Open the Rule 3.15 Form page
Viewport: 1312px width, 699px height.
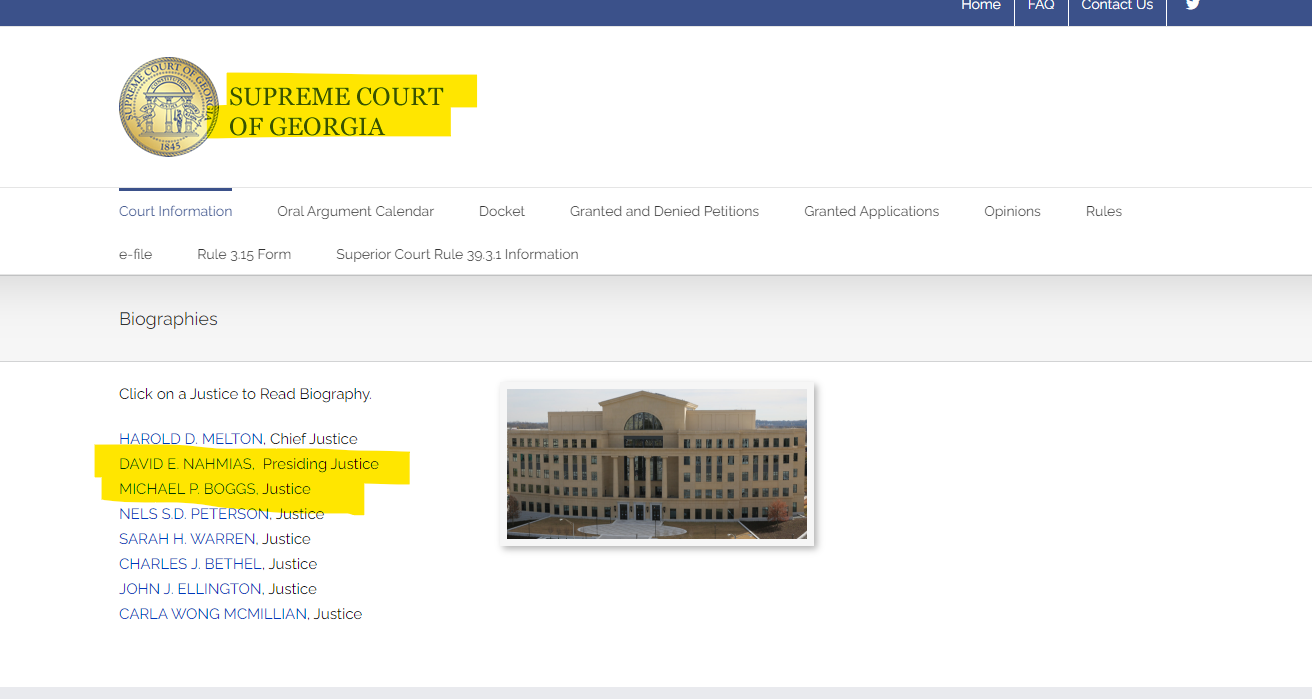244,254
